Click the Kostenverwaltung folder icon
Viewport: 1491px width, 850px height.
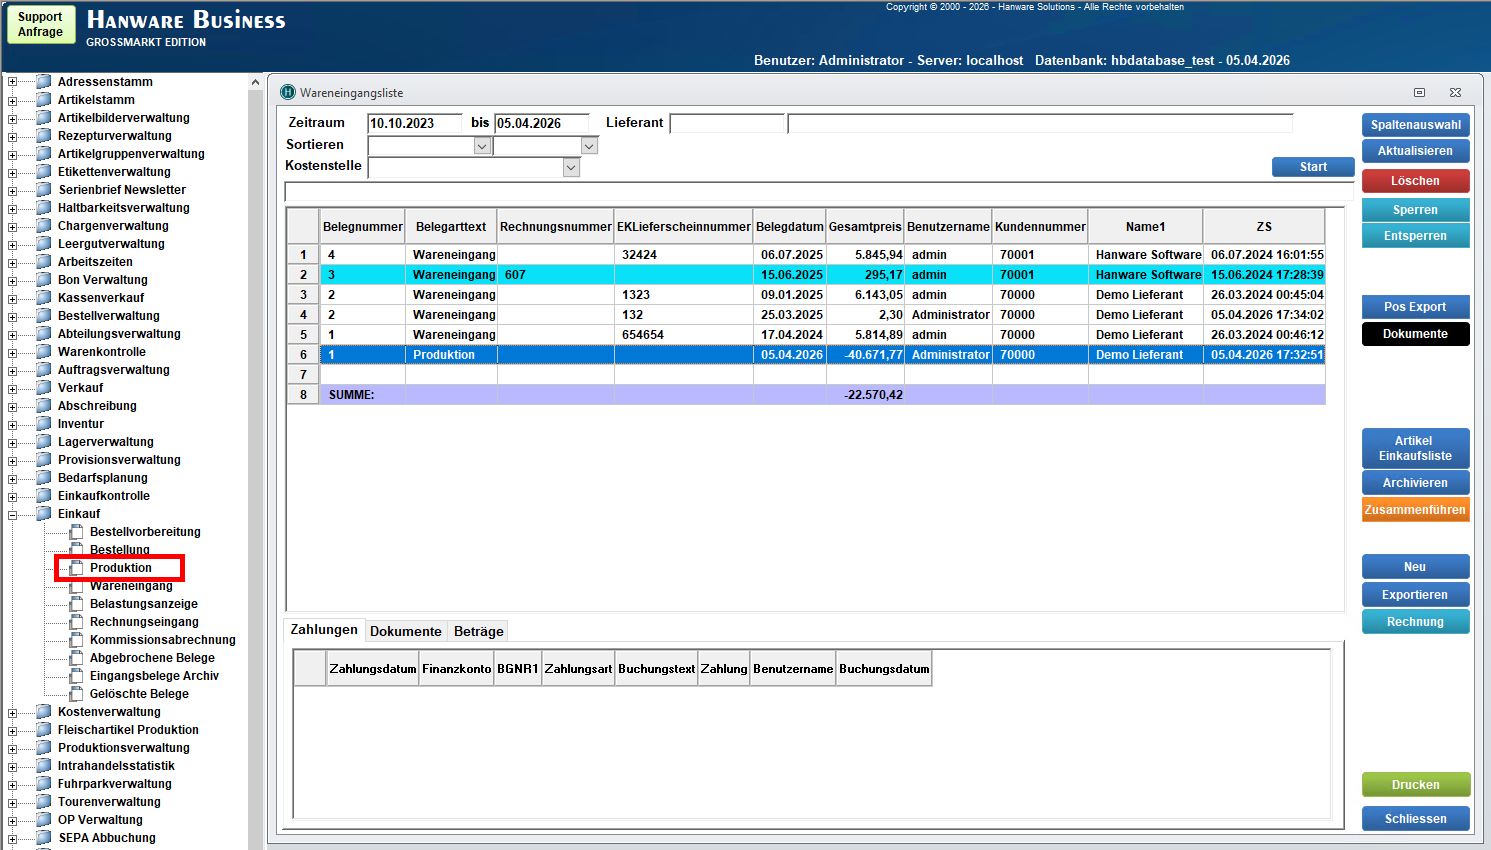tap(43, 712)
